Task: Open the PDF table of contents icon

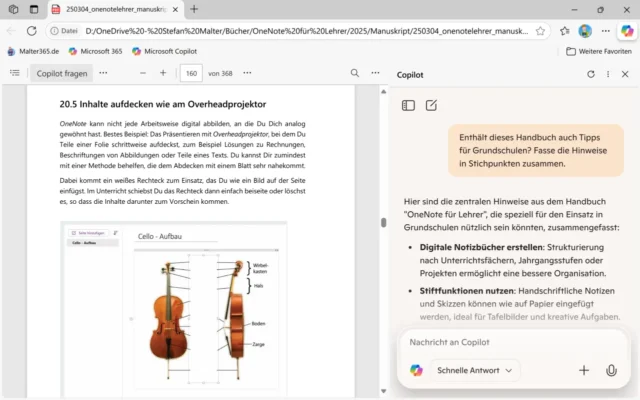Action: (x=14, y=73)
